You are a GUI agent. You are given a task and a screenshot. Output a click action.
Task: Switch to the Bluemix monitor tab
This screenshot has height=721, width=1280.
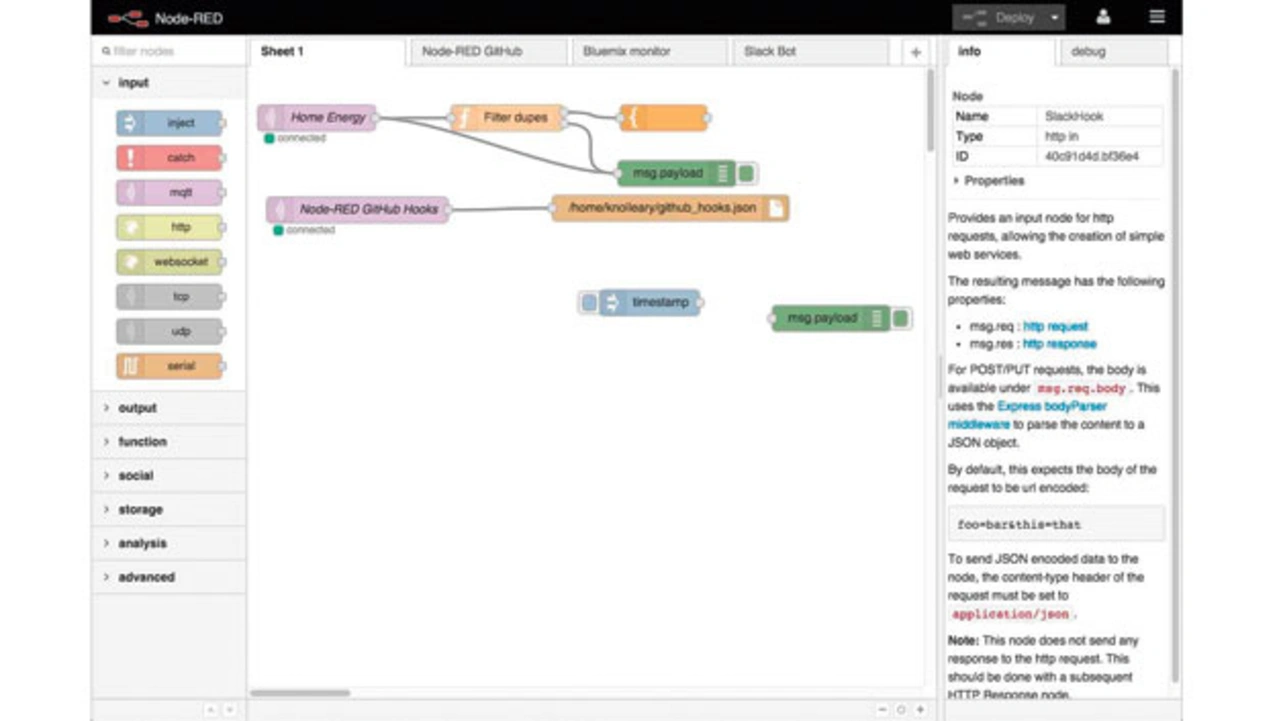(649, 52)
